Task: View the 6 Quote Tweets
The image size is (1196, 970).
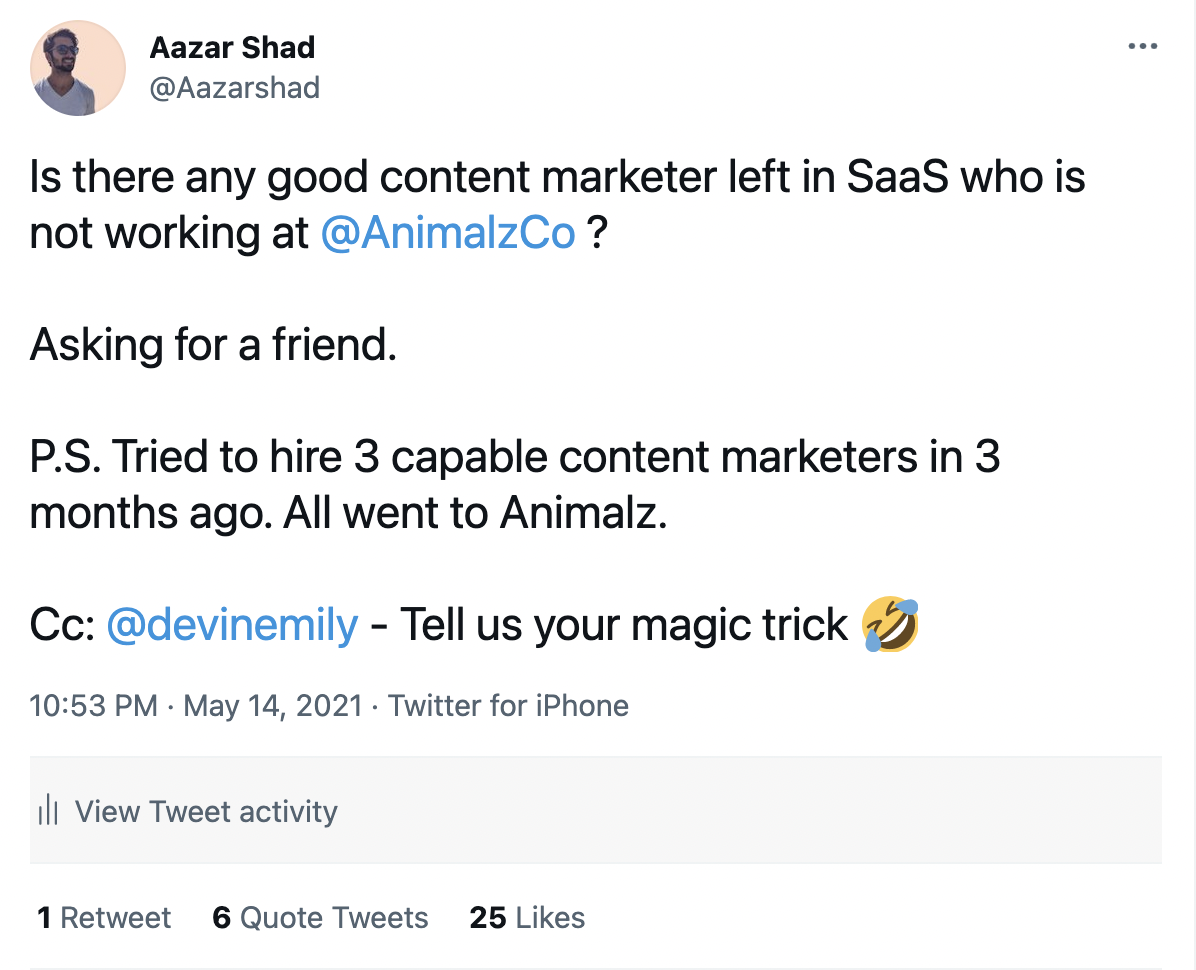Action: click(320, 918)
